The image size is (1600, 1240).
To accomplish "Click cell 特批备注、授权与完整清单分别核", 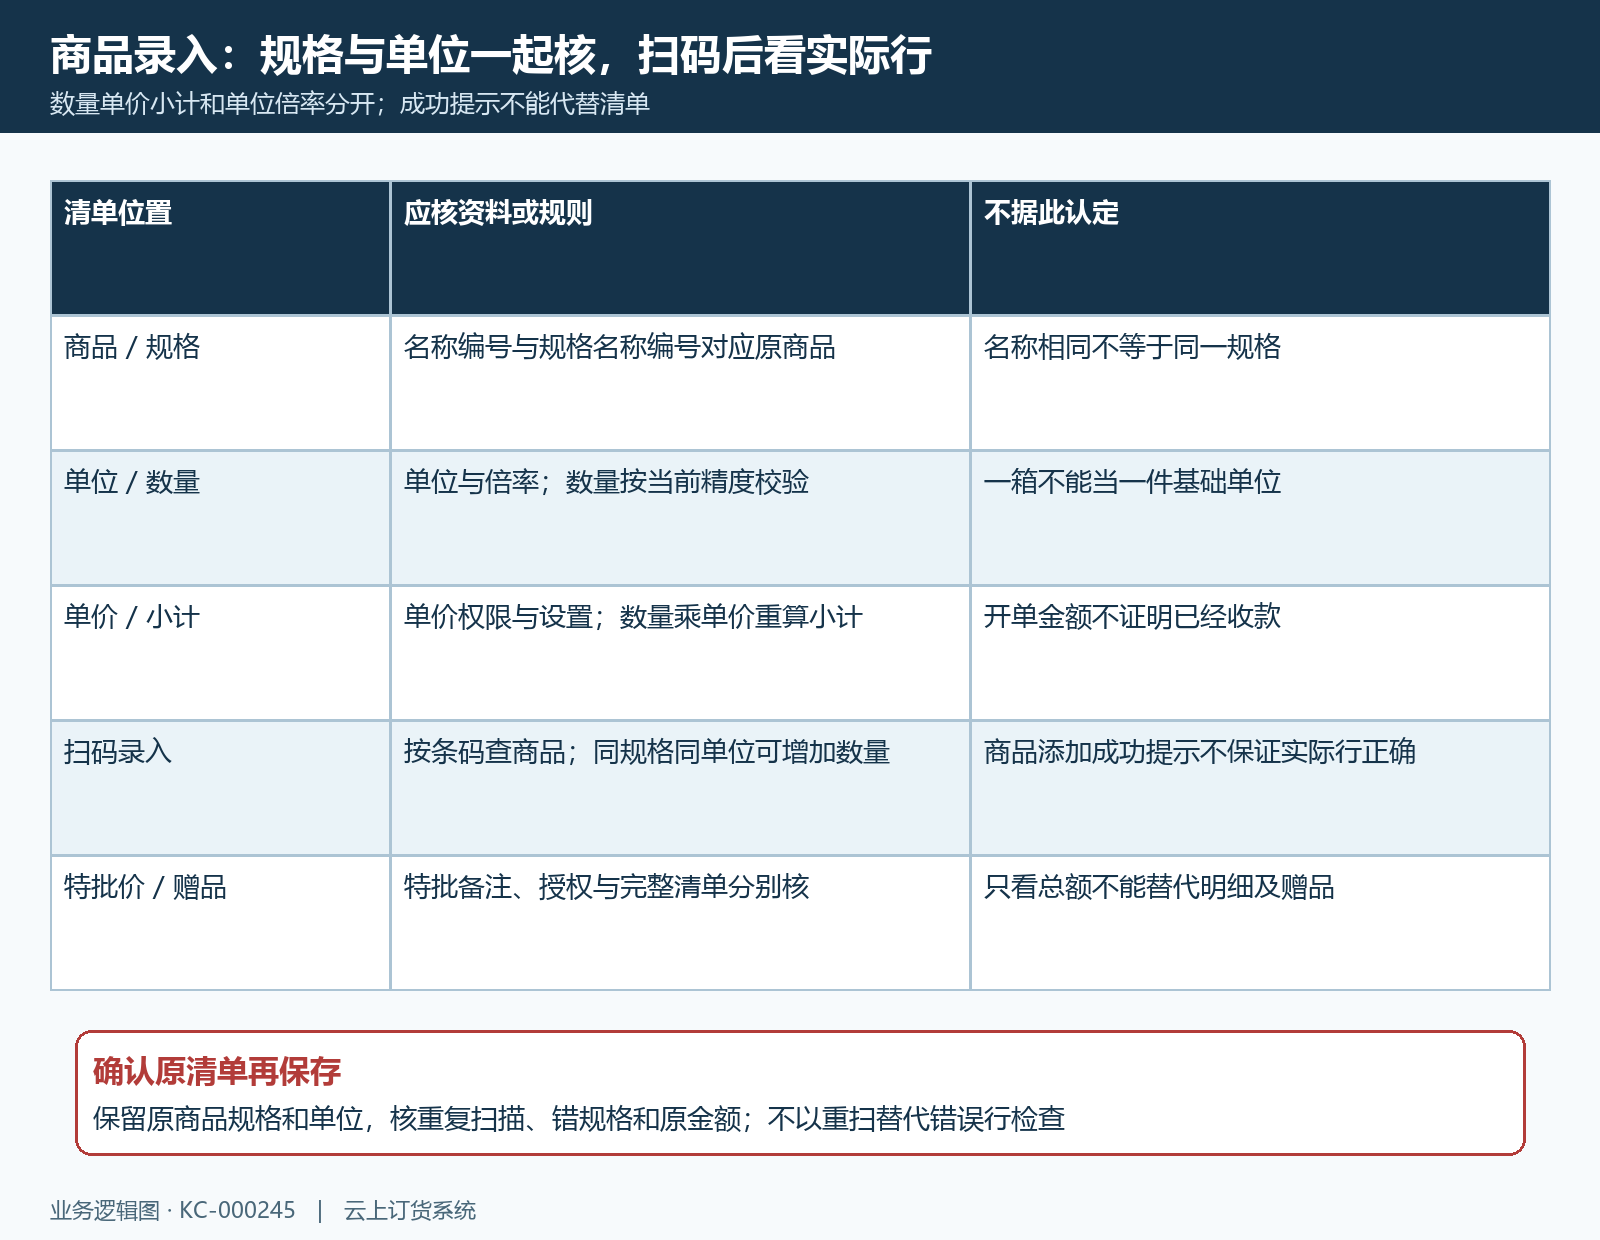I will pyautogui.click(x=680, y=923).
